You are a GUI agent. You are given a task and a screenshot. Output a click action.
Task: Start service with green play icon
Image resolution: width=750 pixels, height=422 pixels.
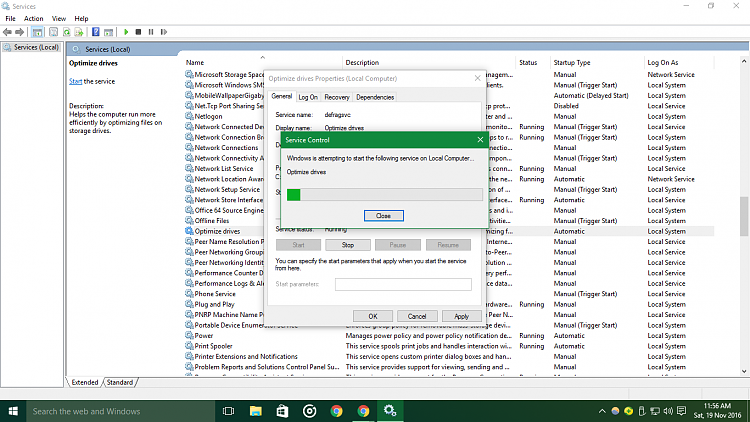click(126, 32)
